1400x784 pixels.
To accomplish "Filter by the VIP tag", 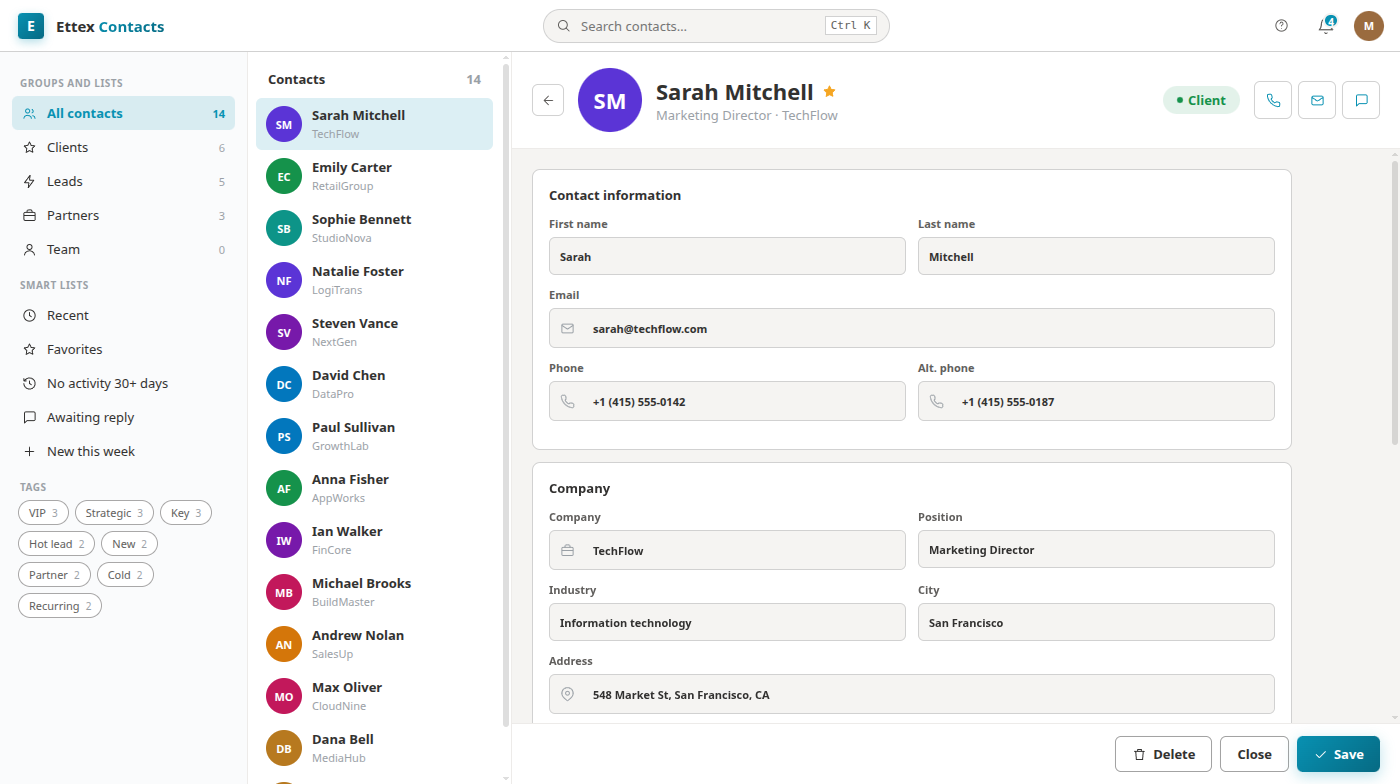I will [x=43, y=513].
